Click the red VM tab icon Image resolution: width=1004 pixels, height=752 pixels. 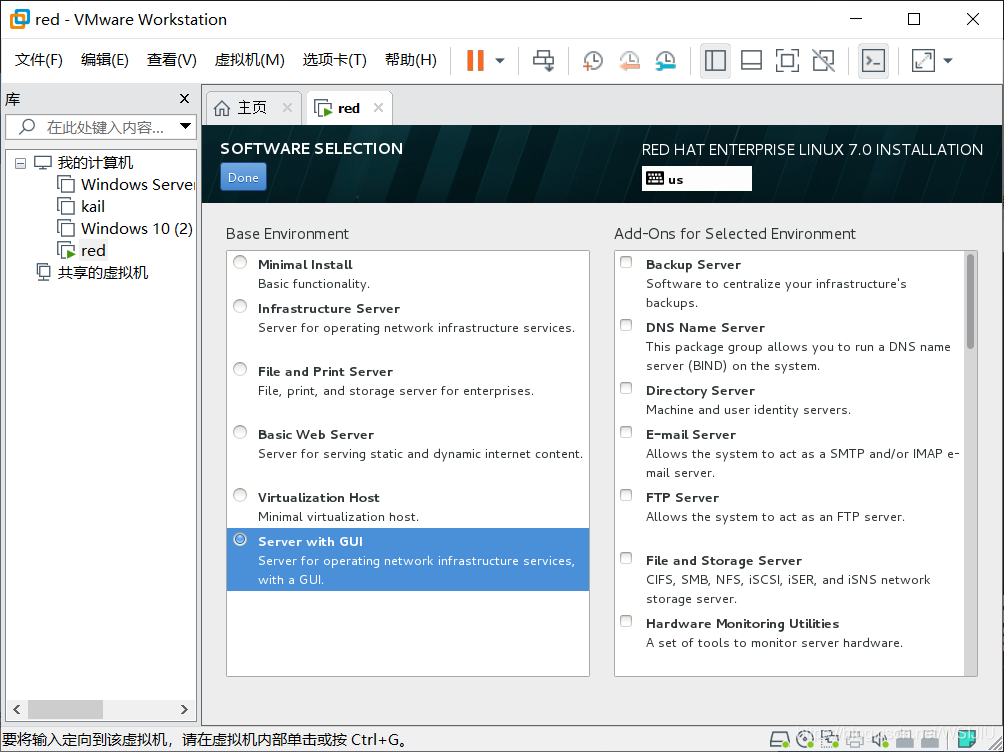(x=323, y=108)
